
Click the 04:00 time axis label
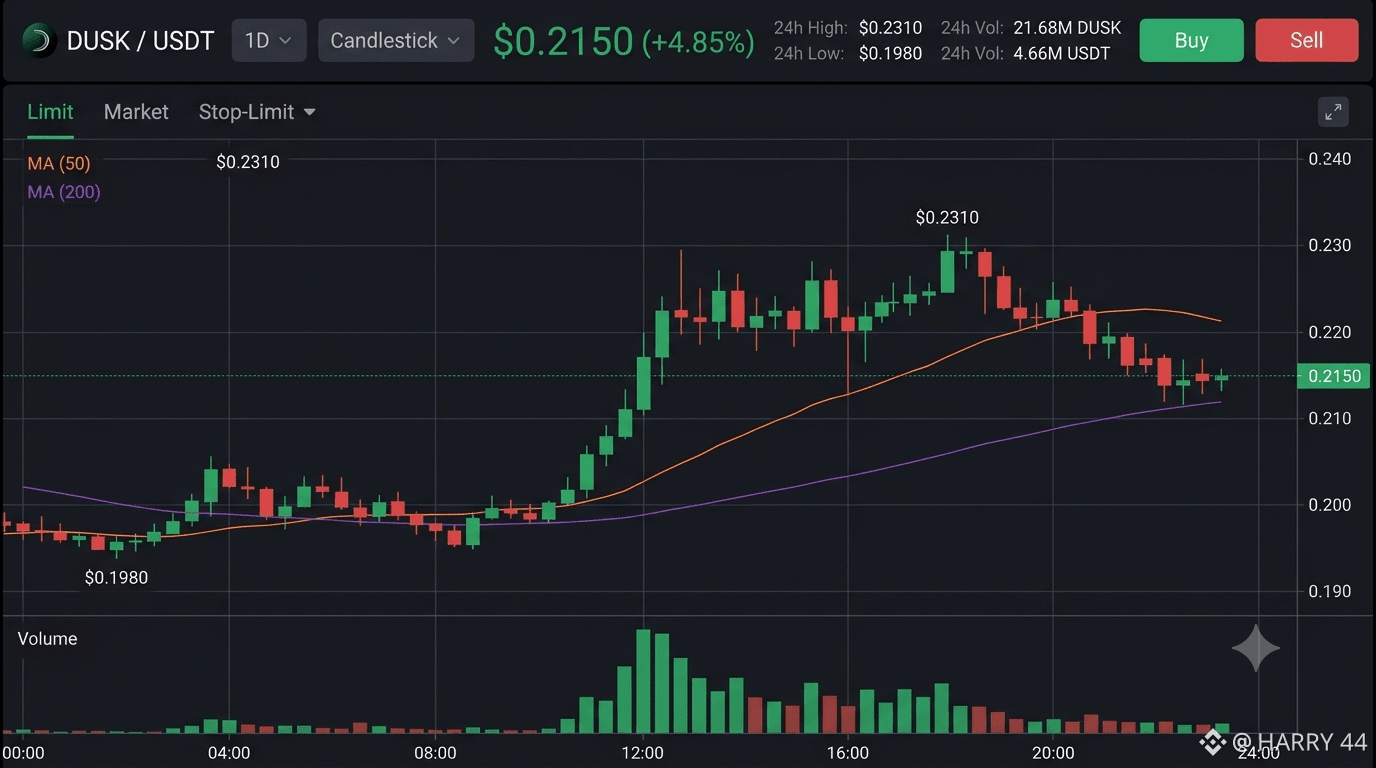pyautogui.click(x=229, y=752)
